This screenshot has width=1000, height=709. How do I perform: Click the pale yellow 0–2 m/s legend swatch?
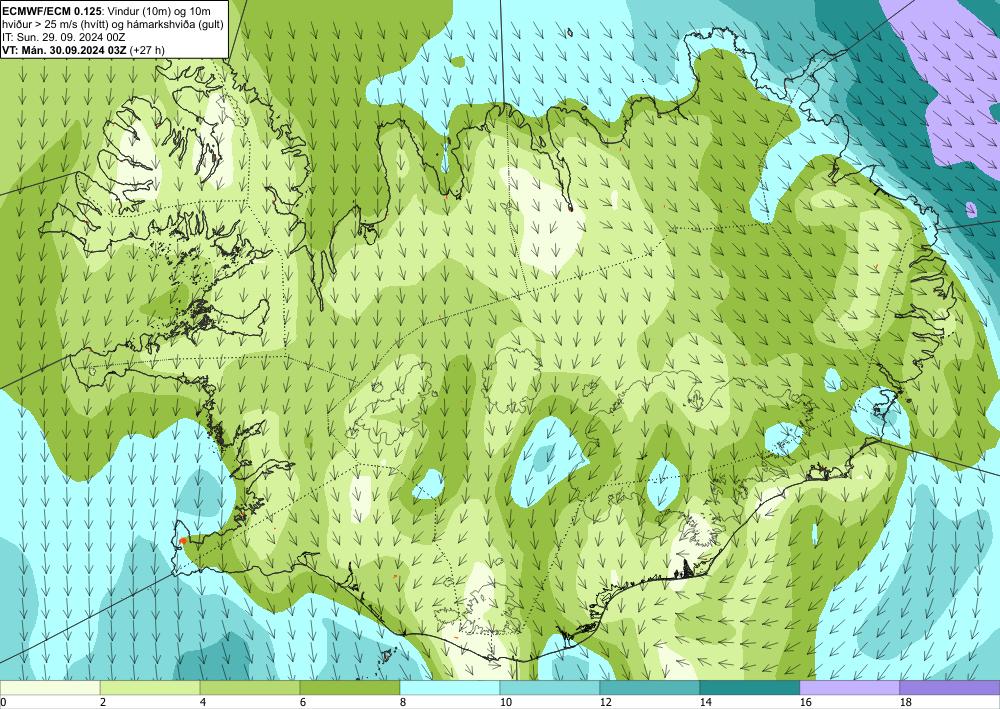[50, 687]
